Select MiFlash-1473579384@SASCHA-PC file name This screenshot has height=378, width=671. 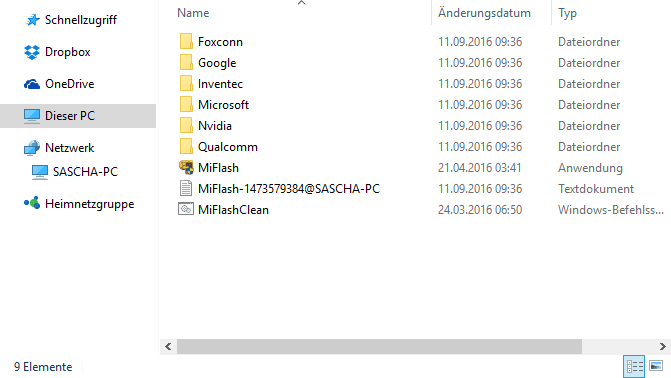289,188
